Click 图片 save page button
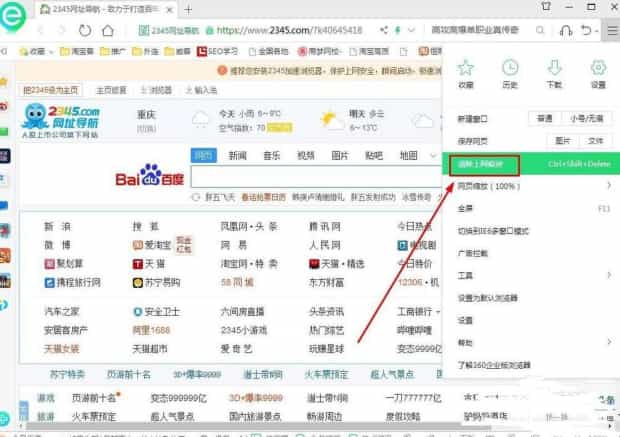The image size is (620, 437). (562, 140)
